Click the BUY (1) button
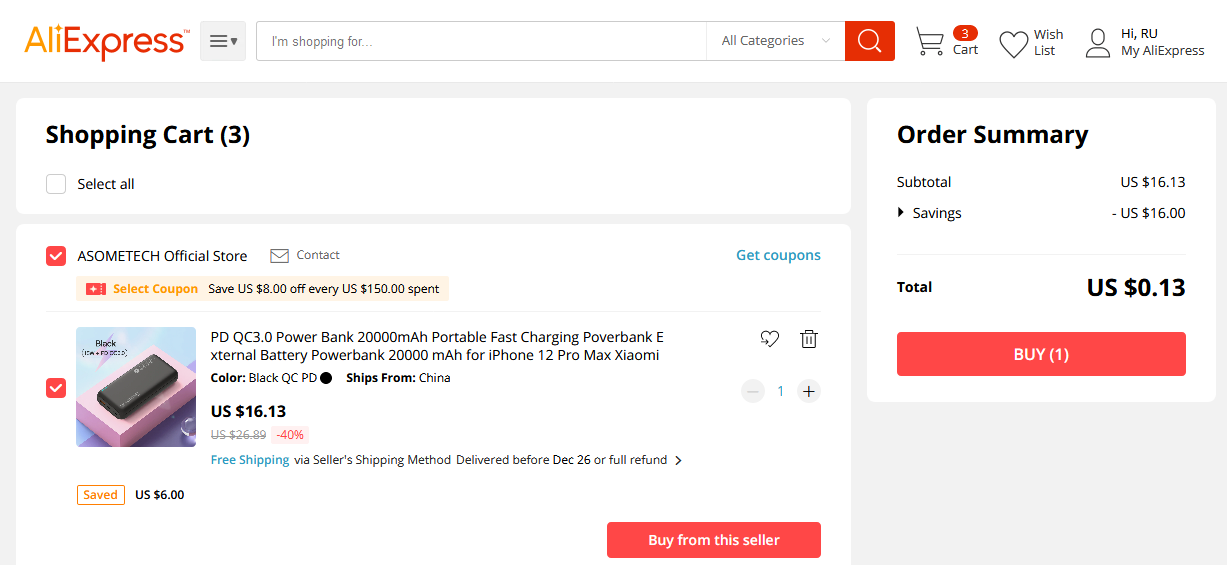The width and height of the screenshot is (1227, 565). pos(1041,354)
